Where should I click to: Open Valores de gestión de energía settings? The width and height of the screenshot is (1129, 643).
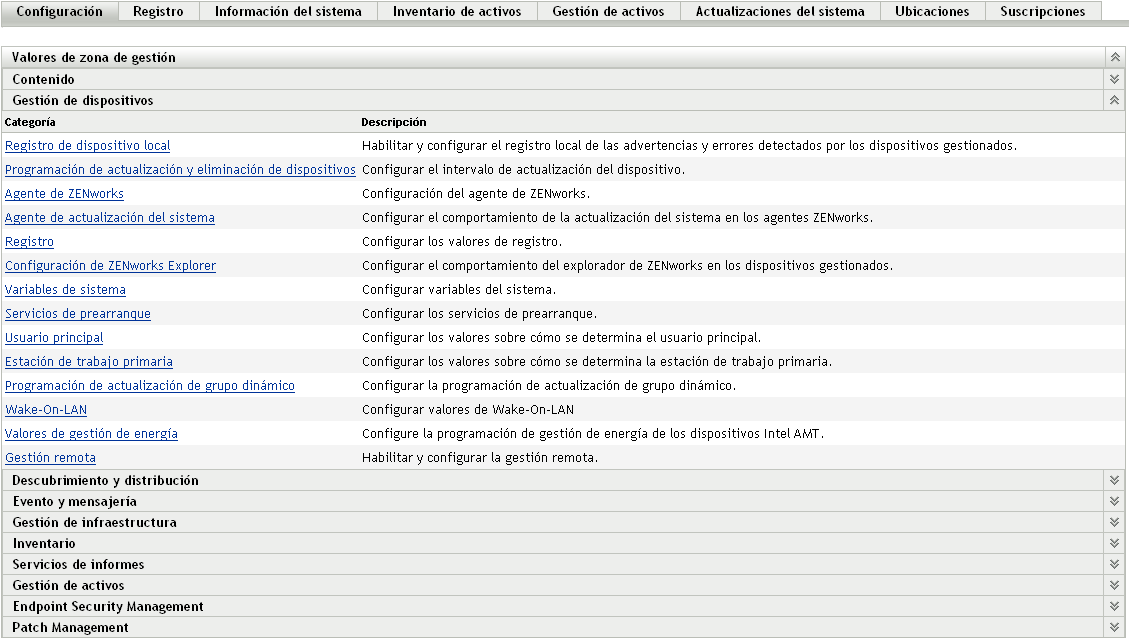91,433
